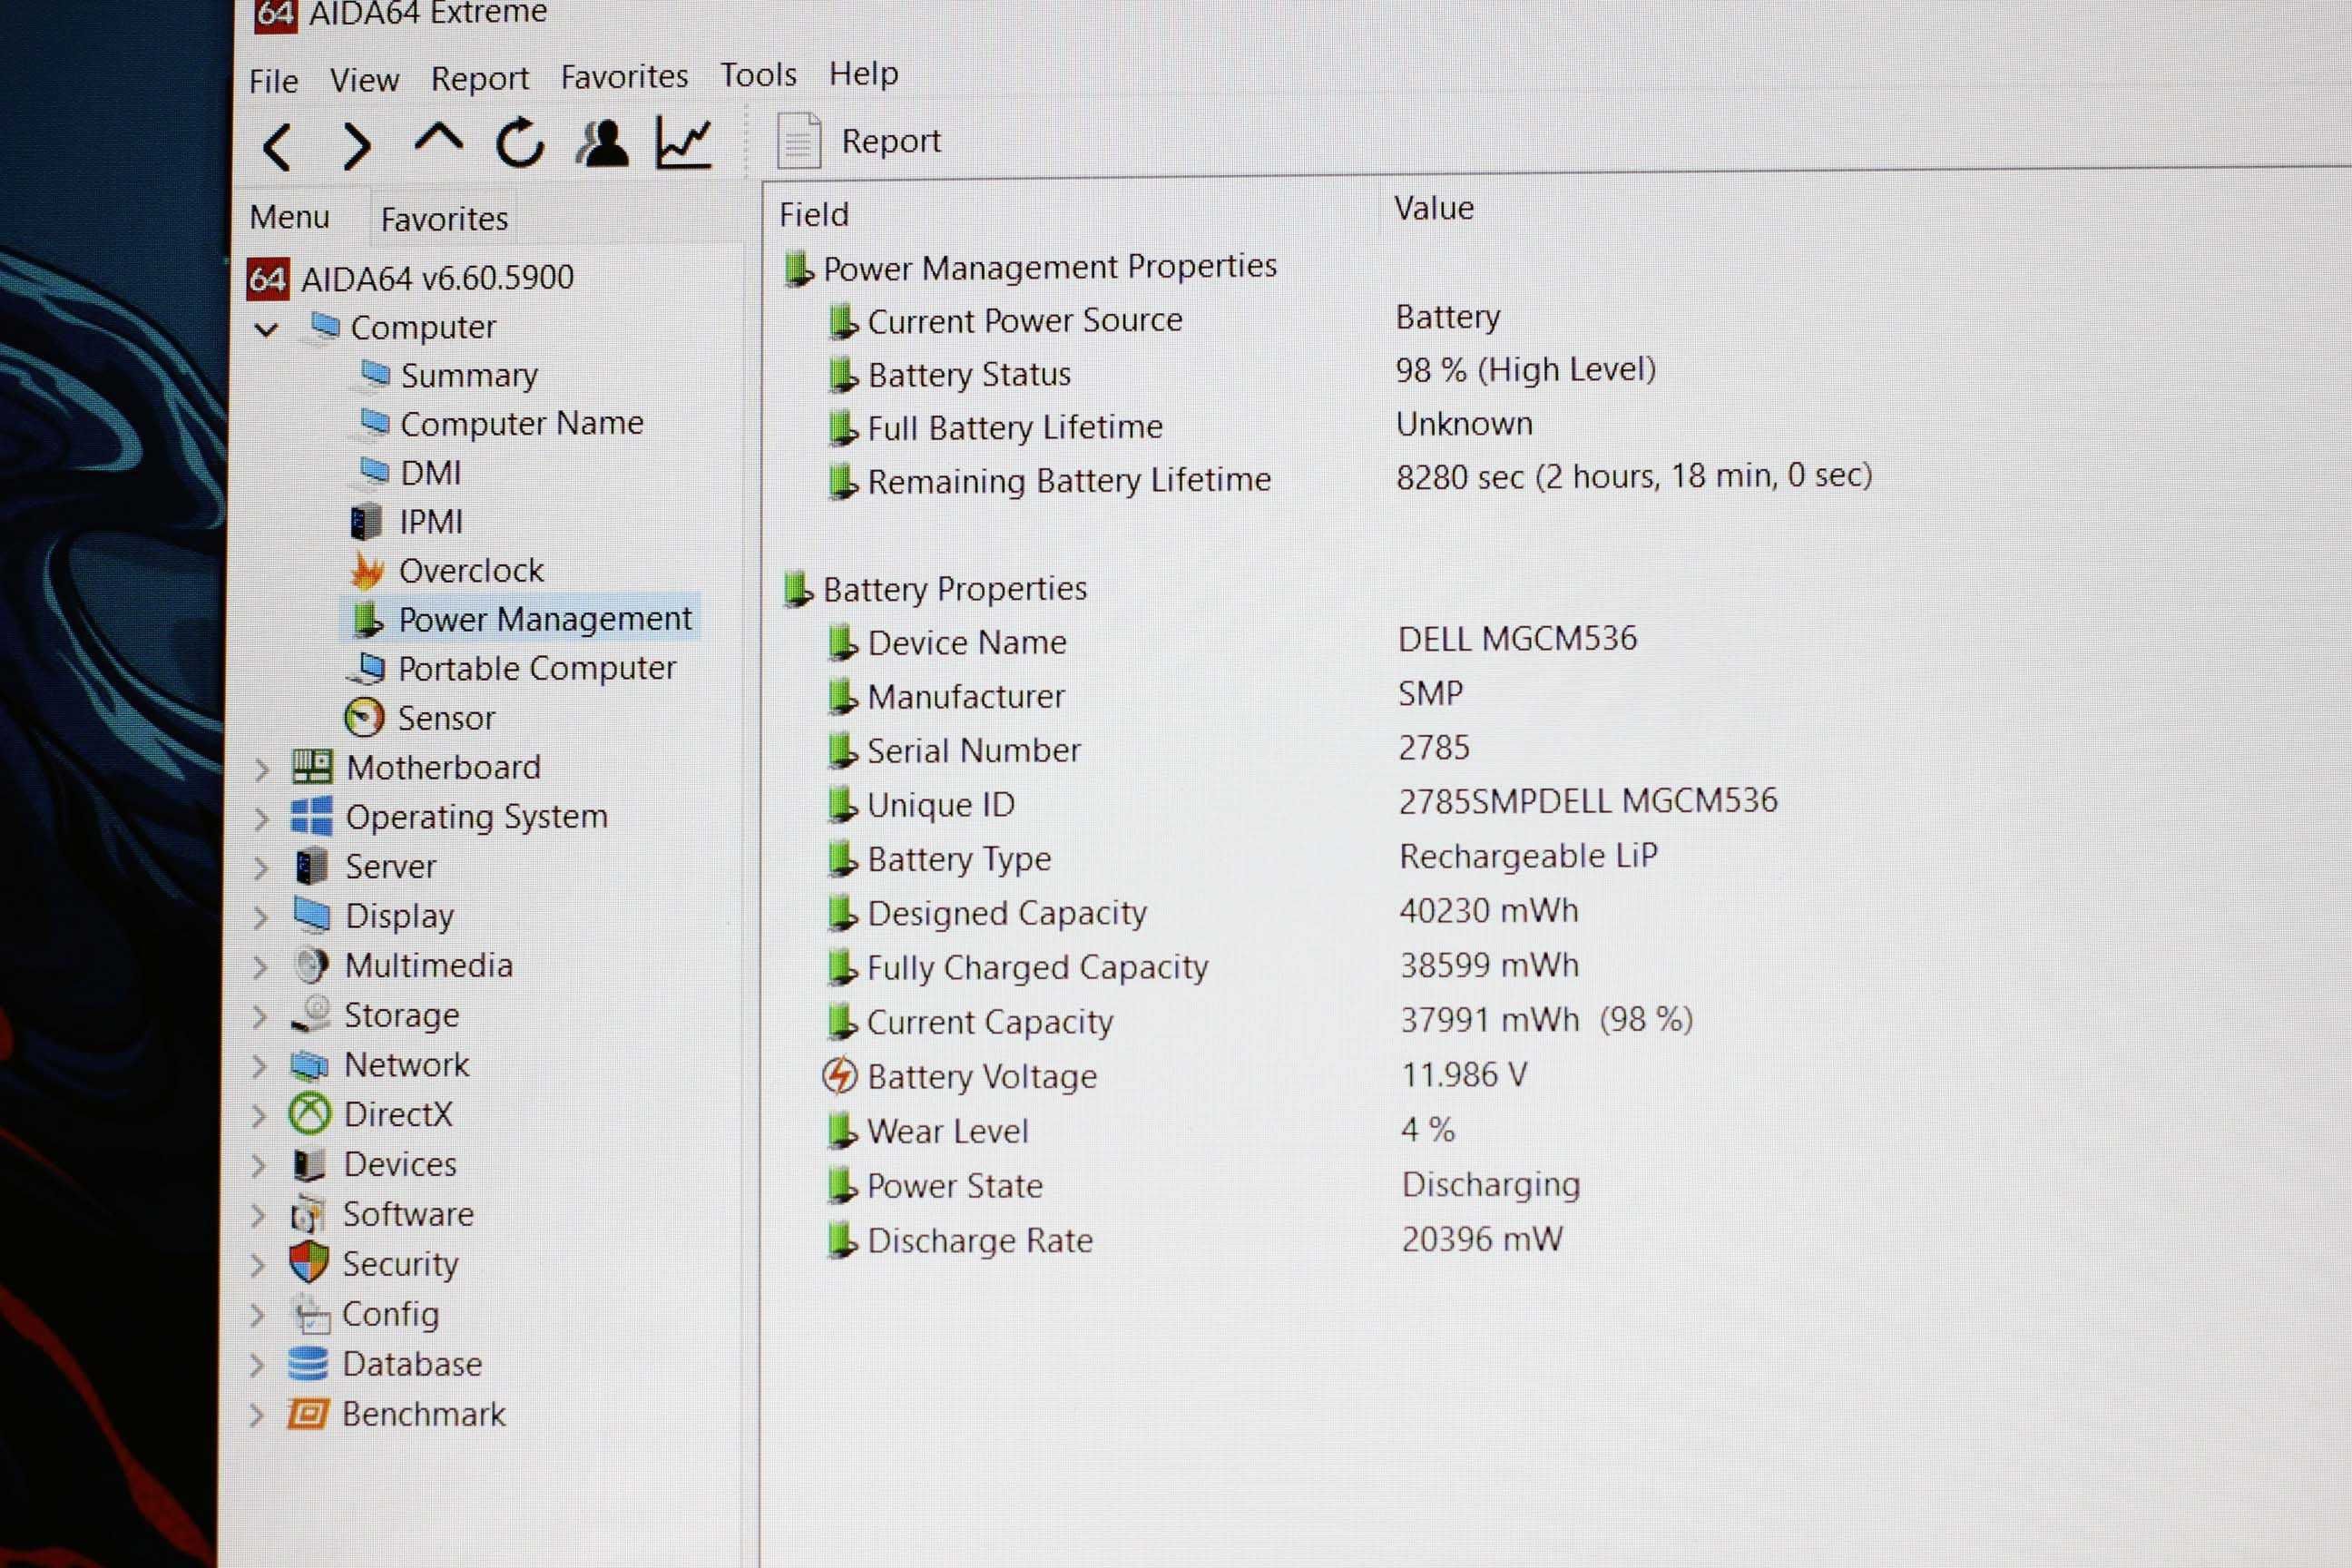
Task: Click the Operating System Windows logo icon
Action: click(311, 817)
